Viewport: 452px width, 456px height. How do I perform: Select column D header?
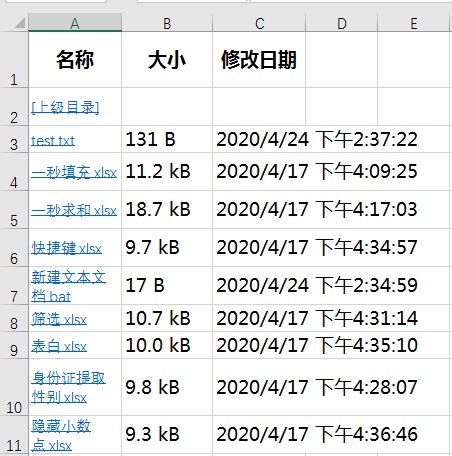[341, 23]
